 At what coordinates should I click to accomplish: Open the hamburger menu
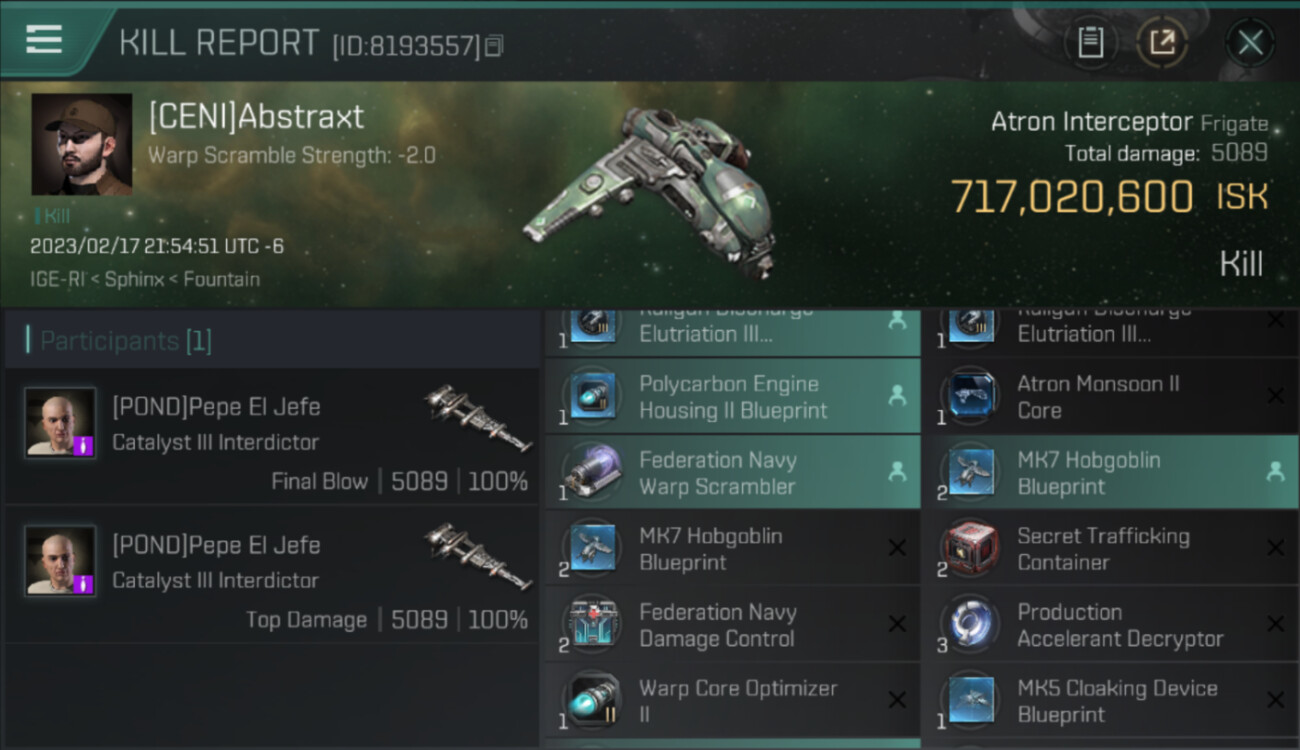44,40
